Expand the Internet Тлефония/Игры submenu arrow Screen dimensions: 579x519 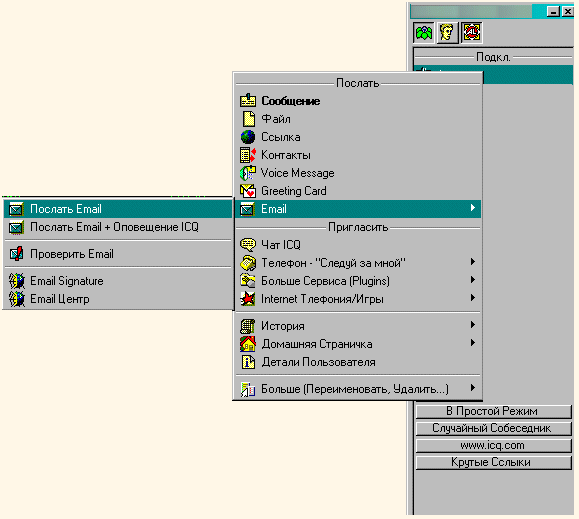point(473,298)
